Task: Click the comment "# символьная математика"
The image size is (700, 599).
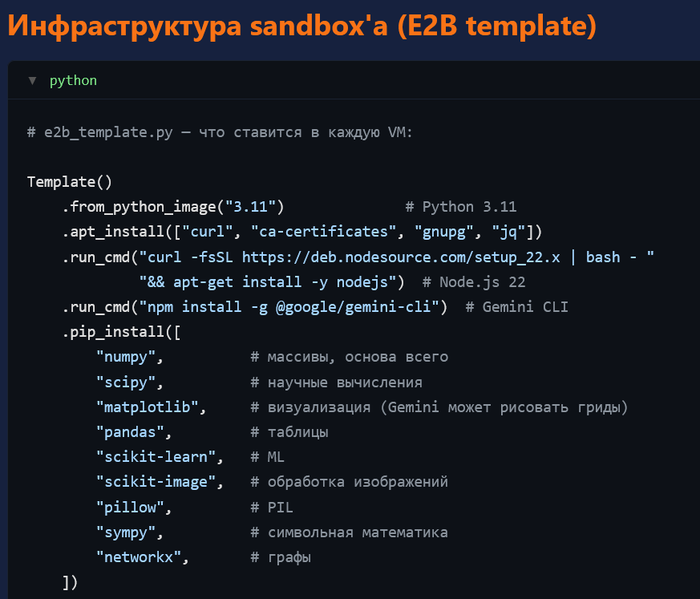Action: (349, 533)
